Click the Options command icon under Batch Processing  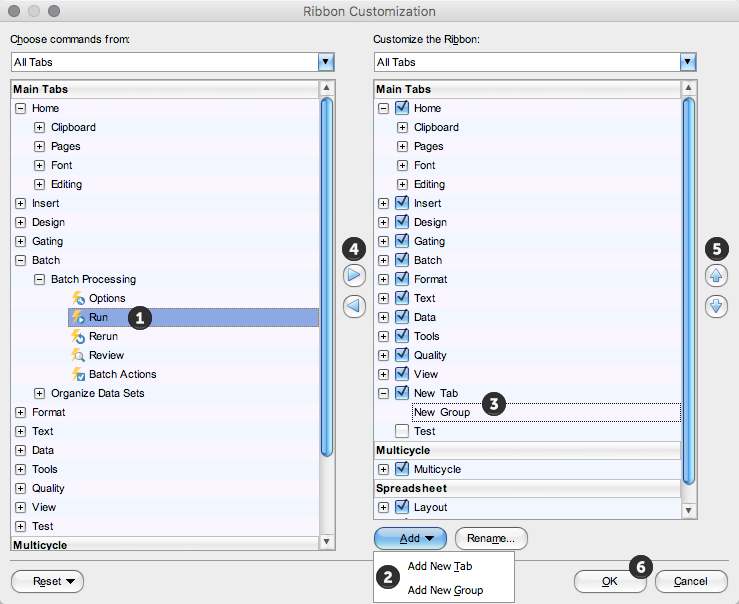point(79,298)
